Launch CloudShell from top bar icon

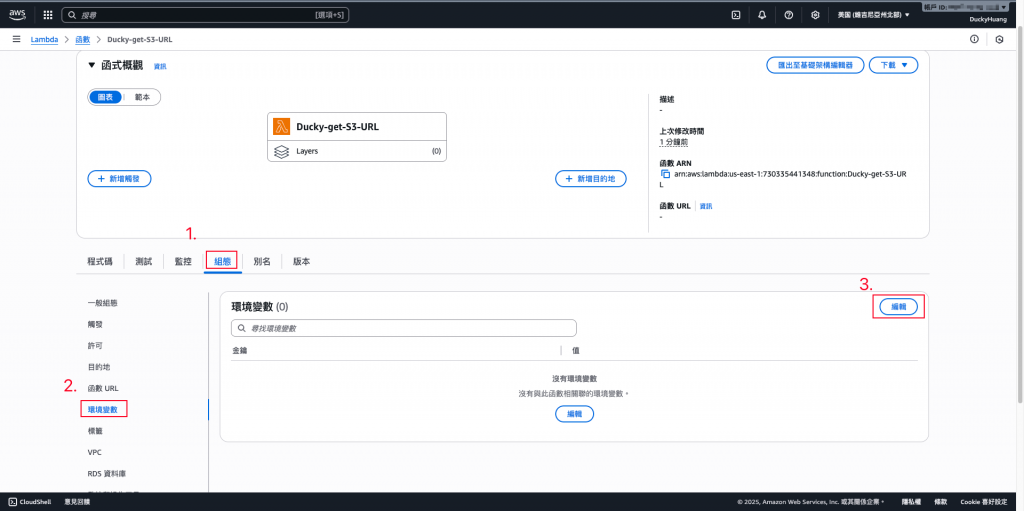(735, 14)
